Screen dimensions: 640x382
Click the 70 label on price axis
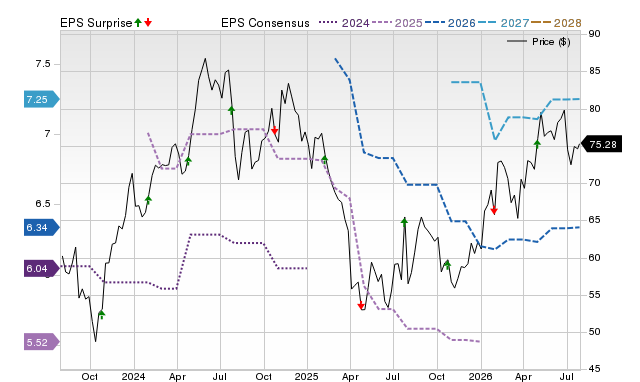pos(594,183)
